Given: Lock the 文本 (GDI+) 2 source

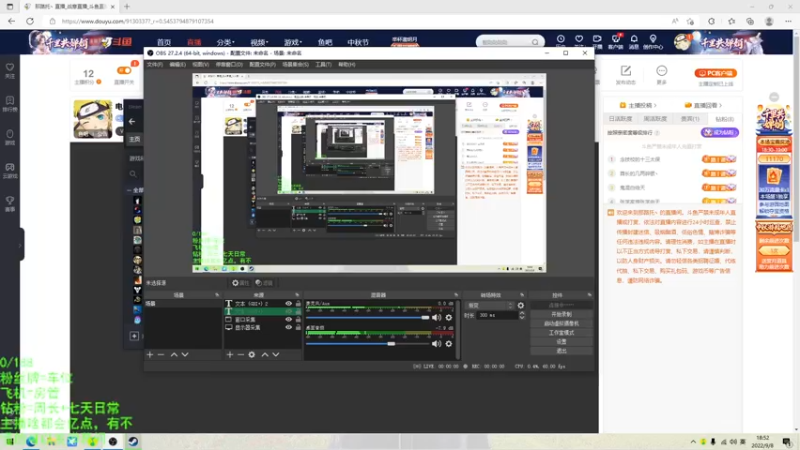Looking at the screenshot, I should [x=298, y=304].
